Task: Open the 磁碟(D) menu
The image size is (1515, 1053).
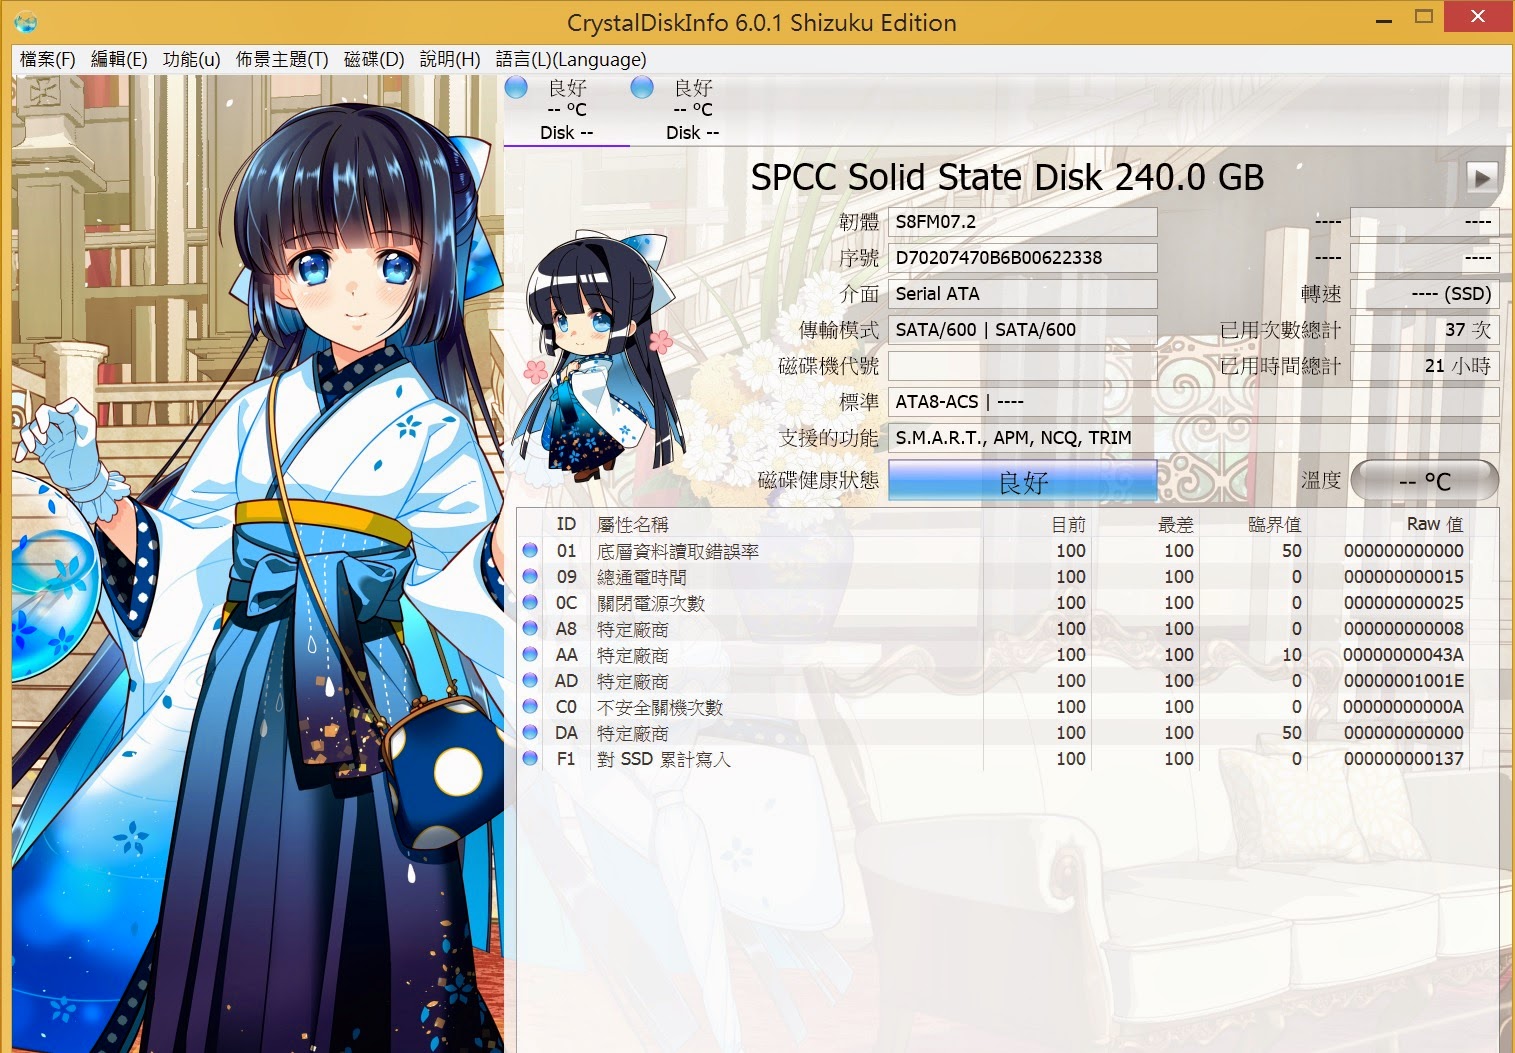Action: [x=374, y=60]
